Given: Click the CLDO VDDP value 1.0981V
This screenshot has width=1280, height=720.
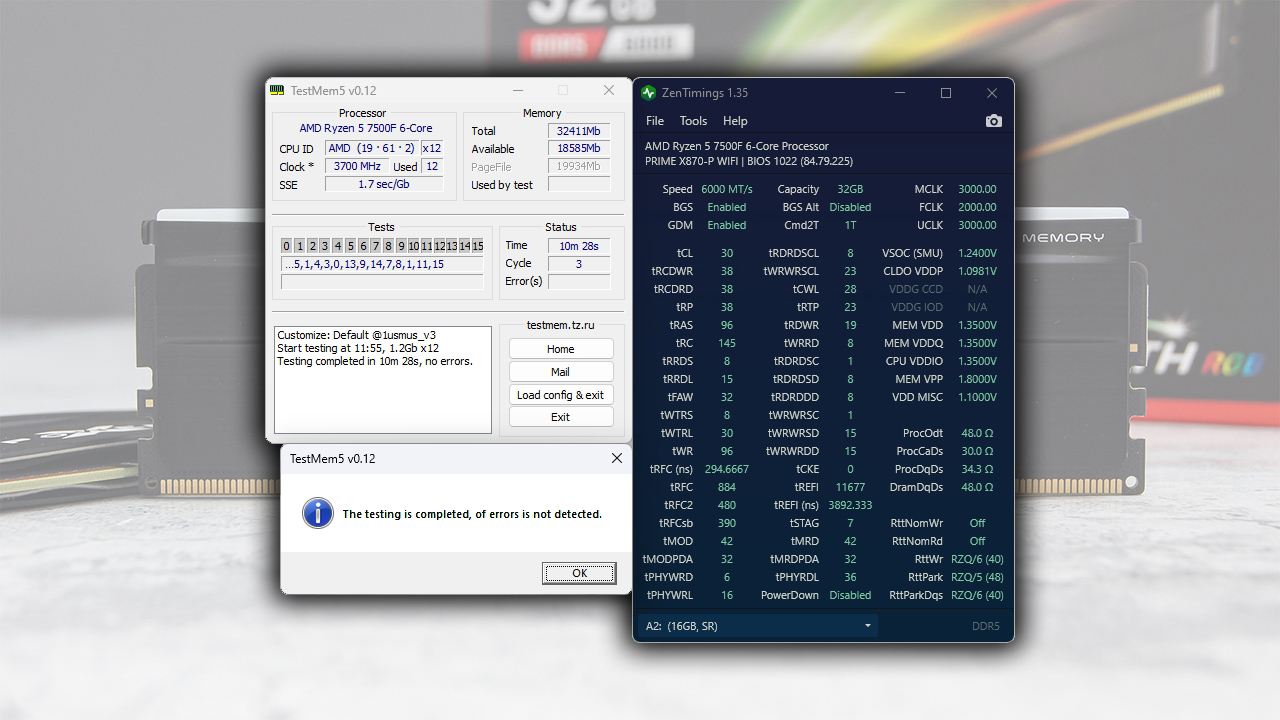Looking at the screenshot, I should (x=977, y=271).
